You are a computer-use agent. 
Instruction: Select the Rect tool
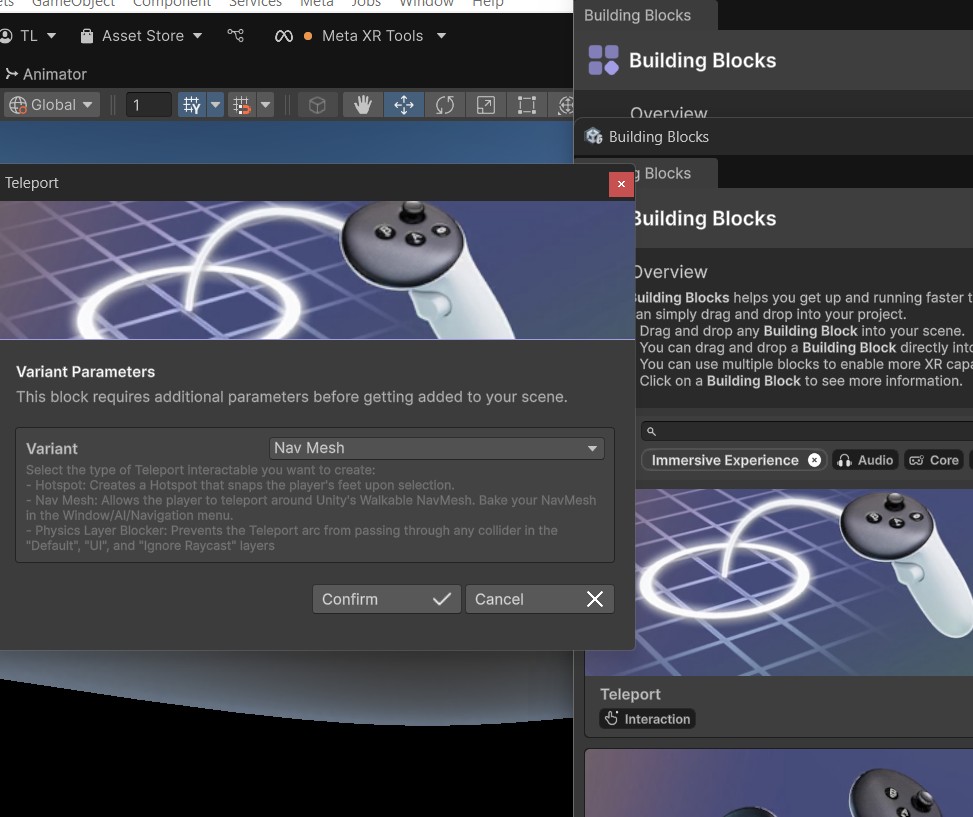point(527,105)
